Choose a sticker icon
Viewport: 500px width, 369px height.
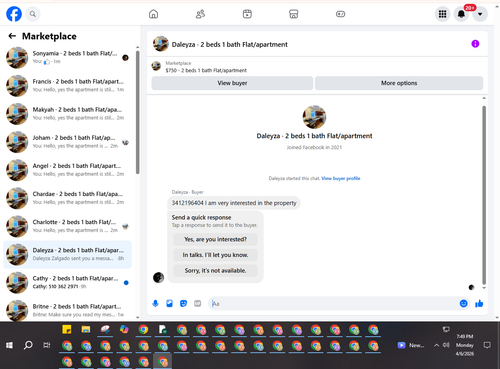click(x=183, y=303)
